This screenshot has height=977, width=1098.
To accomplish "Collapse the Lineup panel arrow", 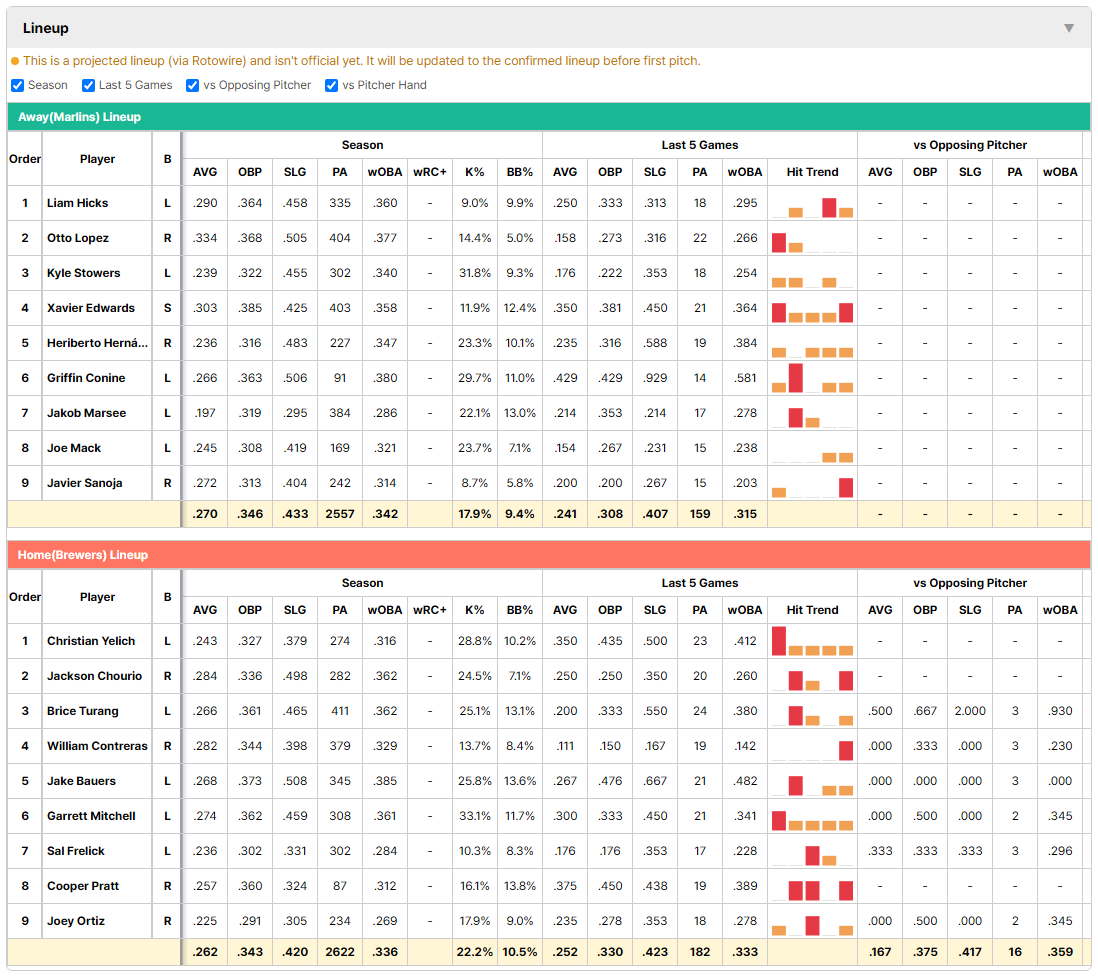I will coord(1069,28).
